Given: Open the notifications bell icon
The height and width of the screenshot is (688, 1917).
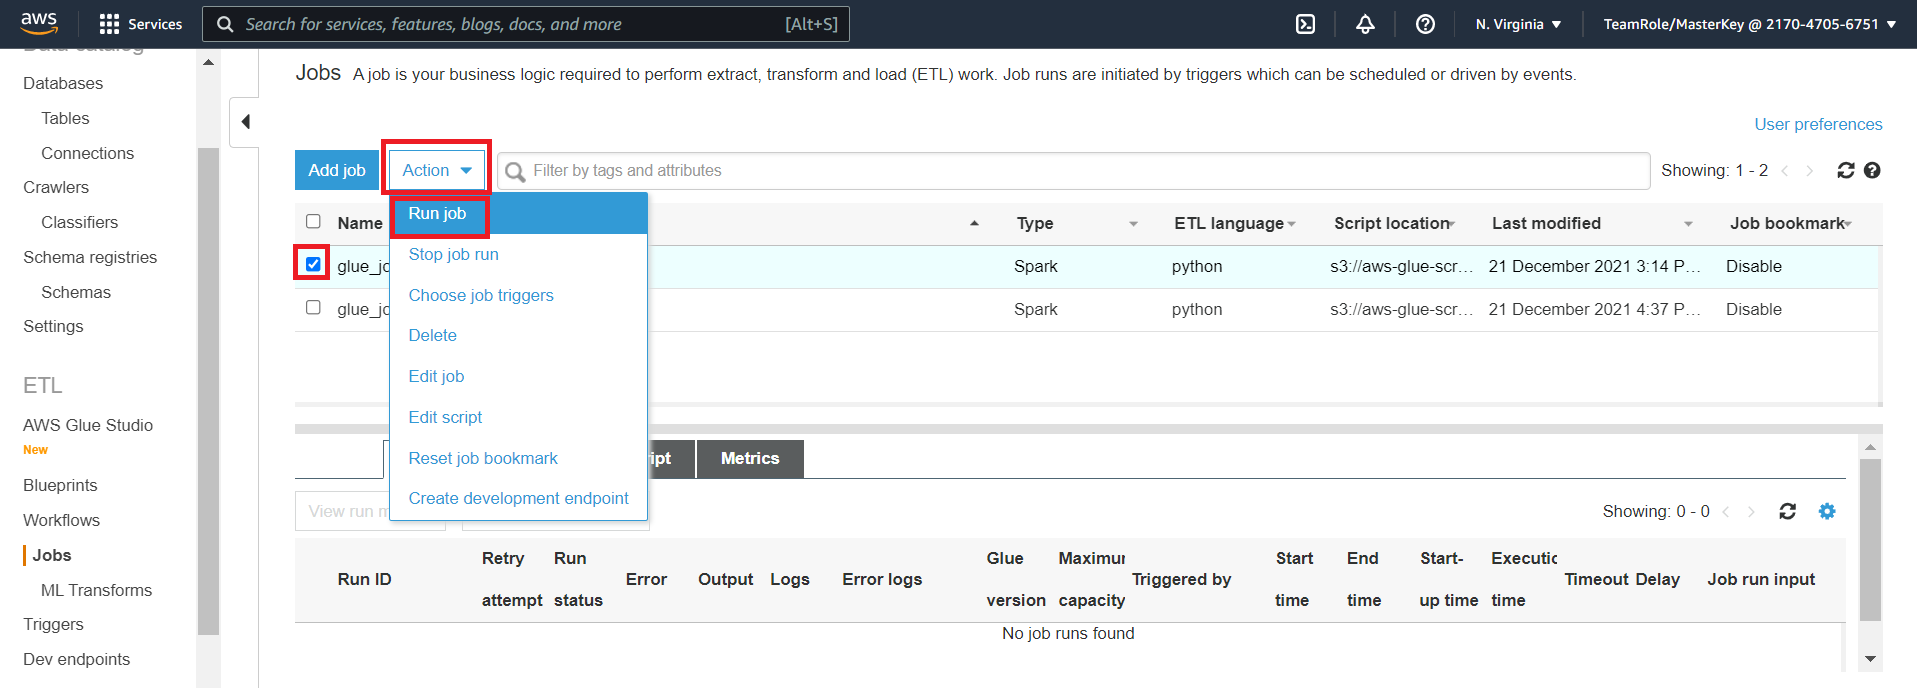Looking at the screenshot, I should 1365,24.
